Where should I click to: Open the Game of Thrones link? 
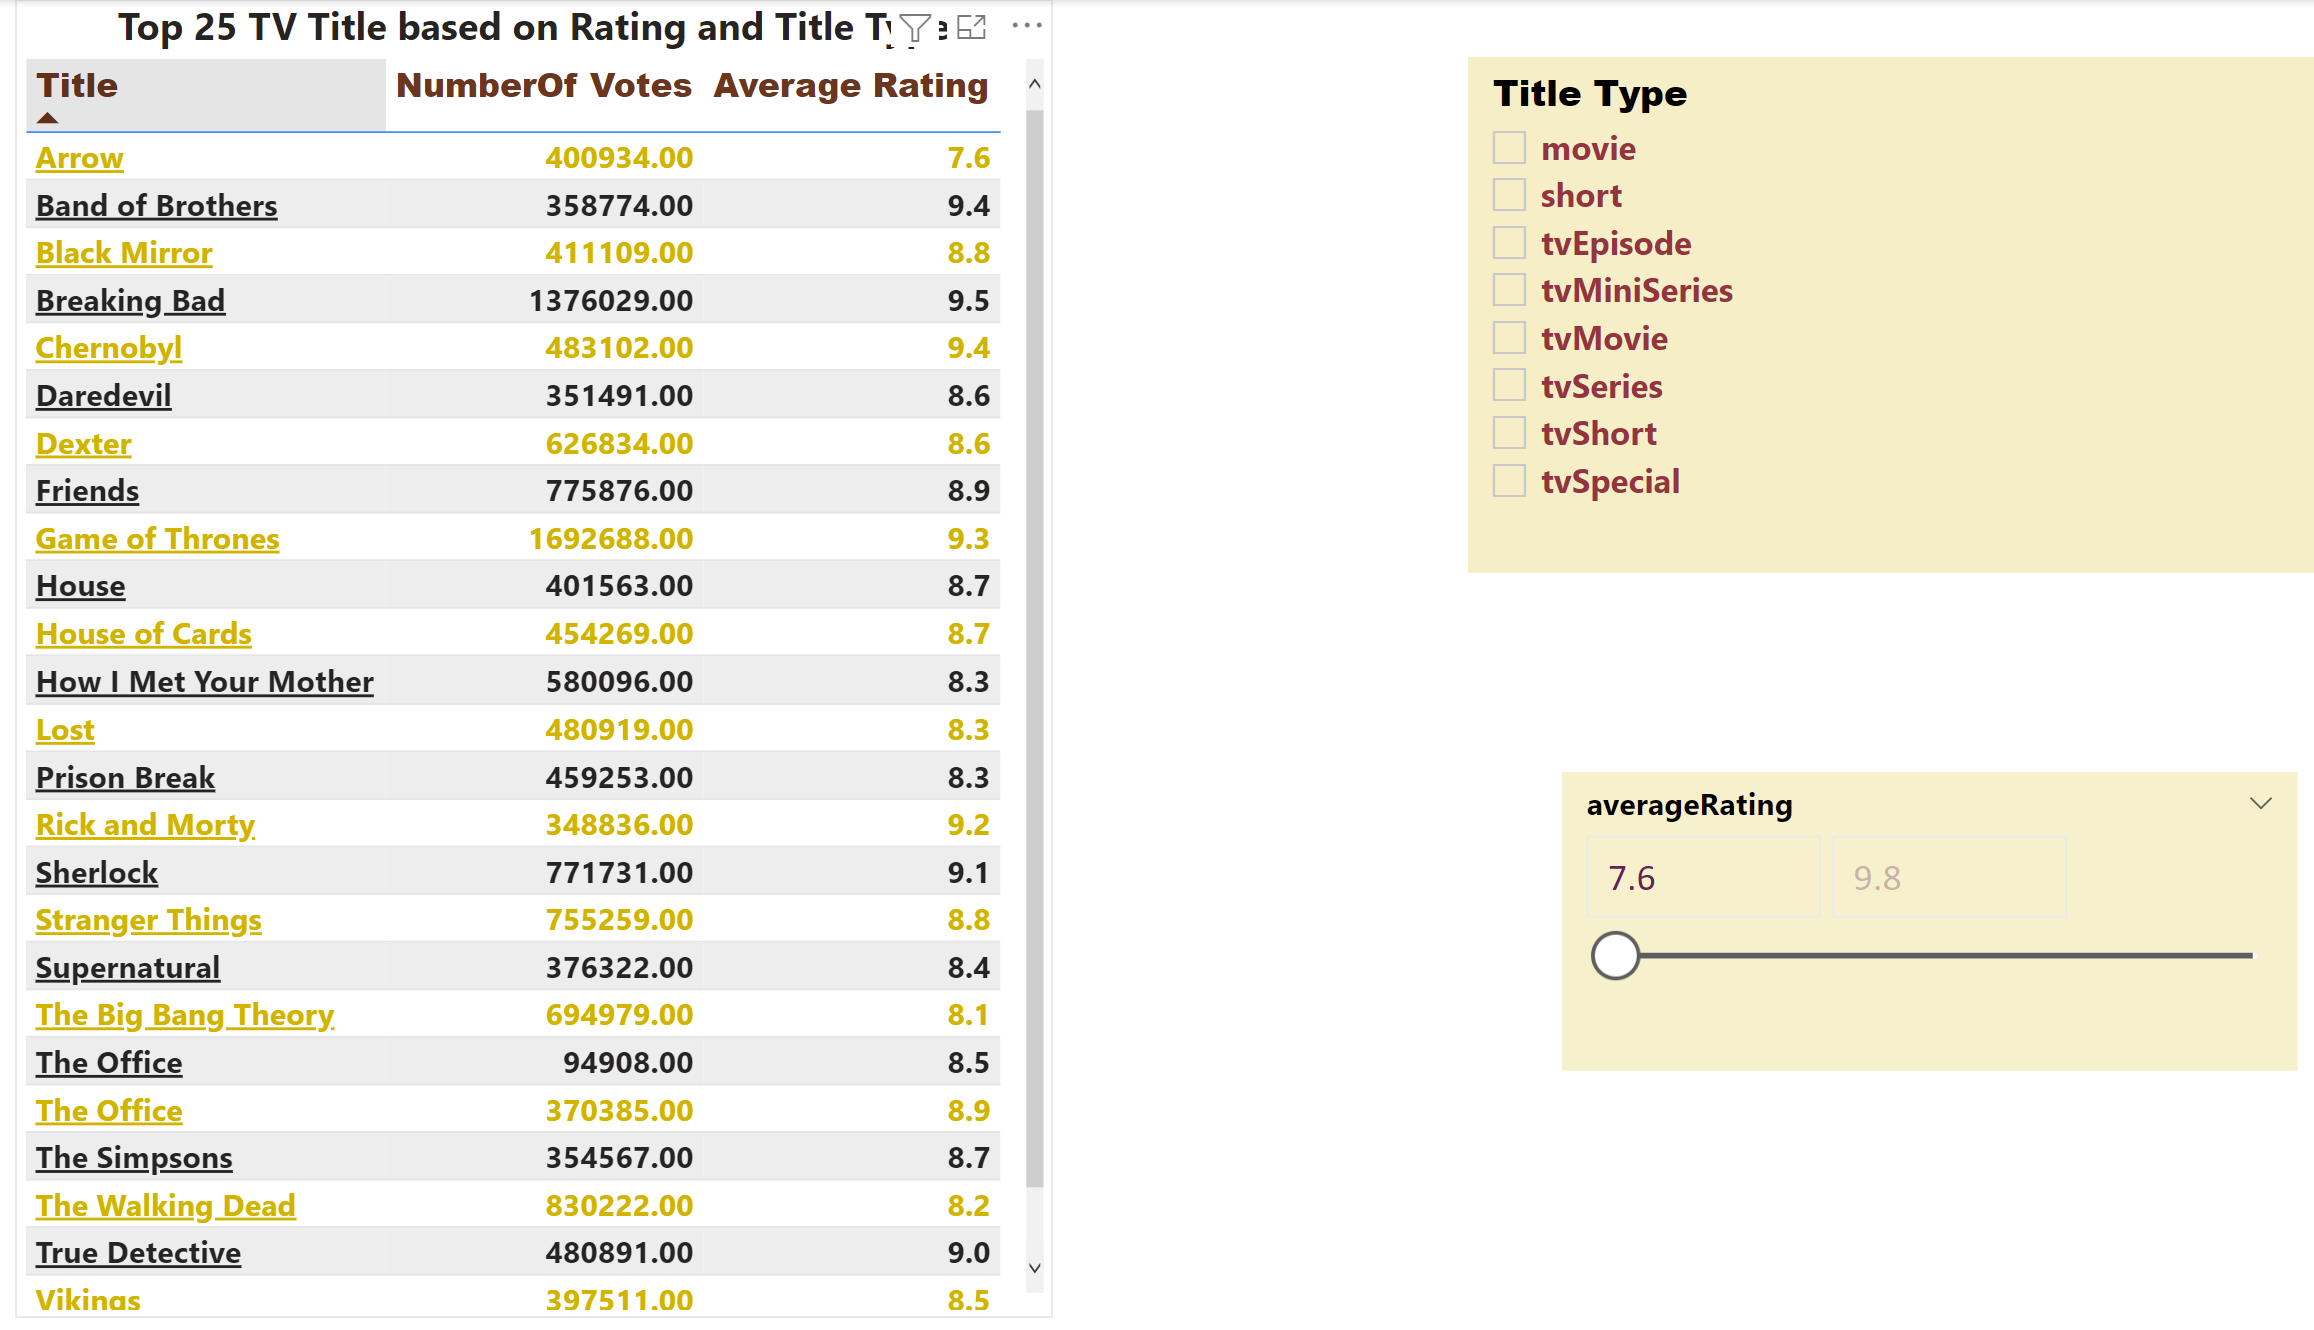click(157, 539)
